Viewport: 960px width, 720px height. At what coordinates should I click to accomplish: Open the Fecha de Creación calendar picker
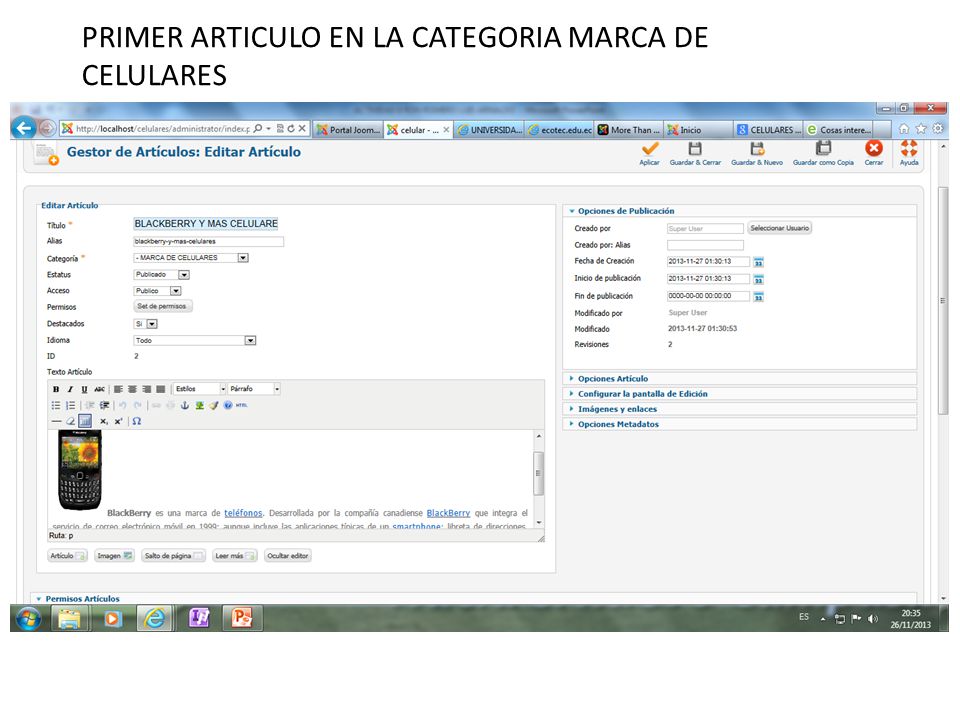tap(759, 262)
